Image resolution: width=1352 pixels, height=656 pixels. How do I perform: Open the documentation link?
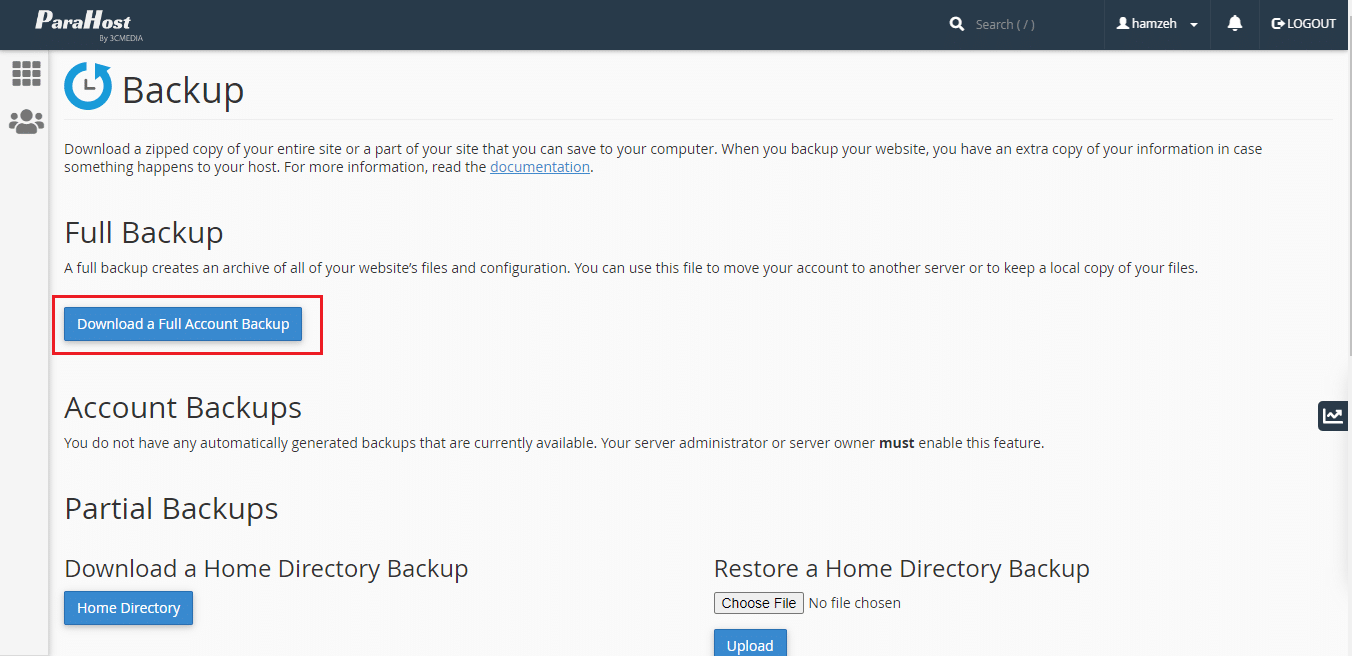[539, 167]
